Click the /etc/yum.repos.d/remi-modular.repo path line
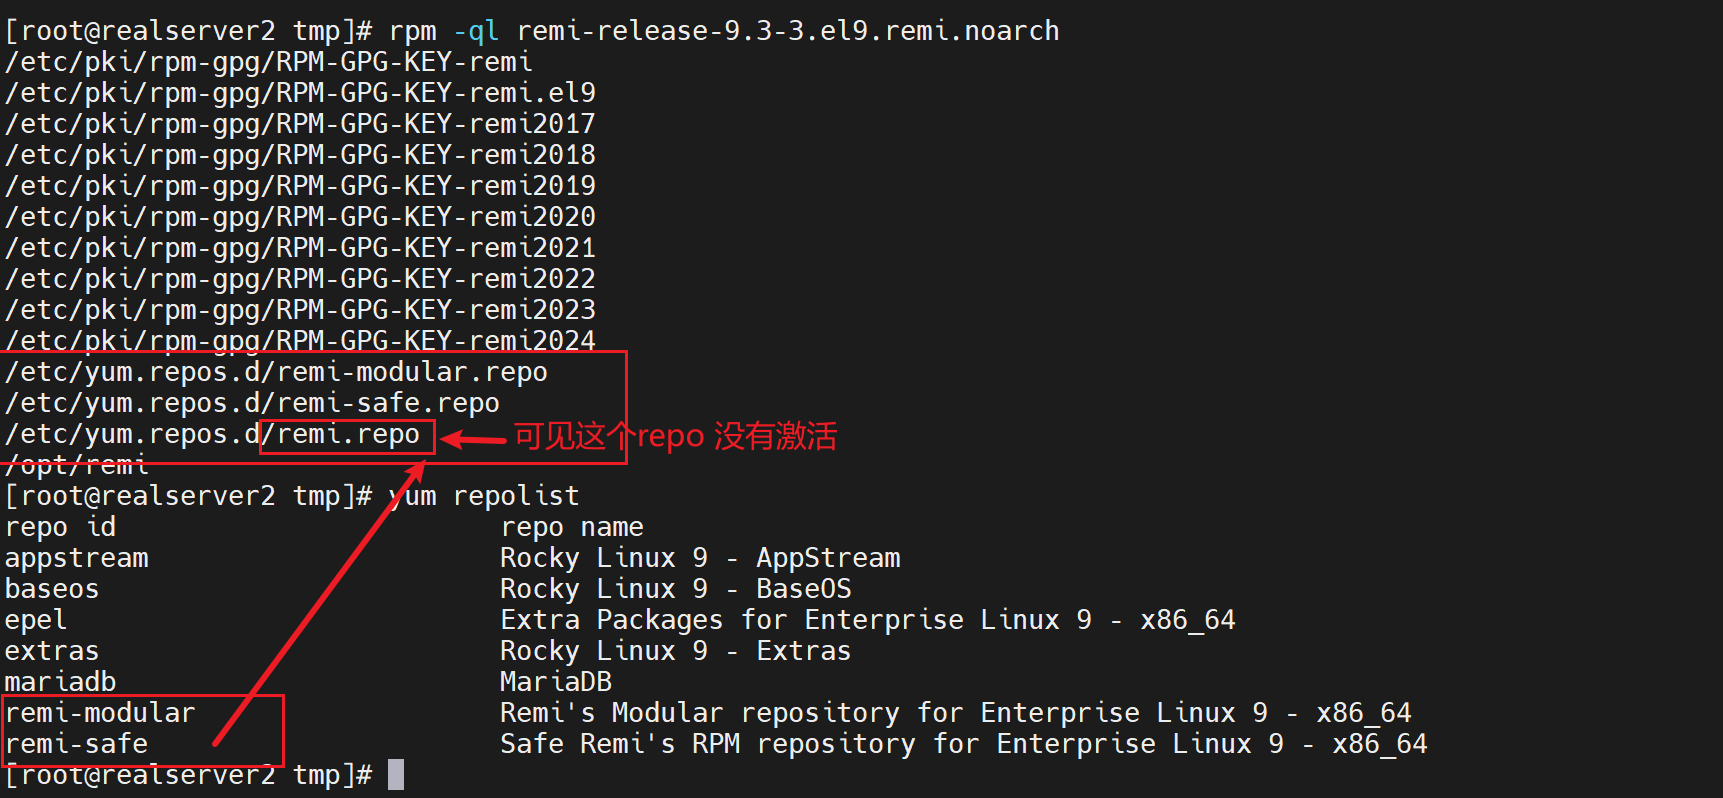 click(x=276, y=372)
